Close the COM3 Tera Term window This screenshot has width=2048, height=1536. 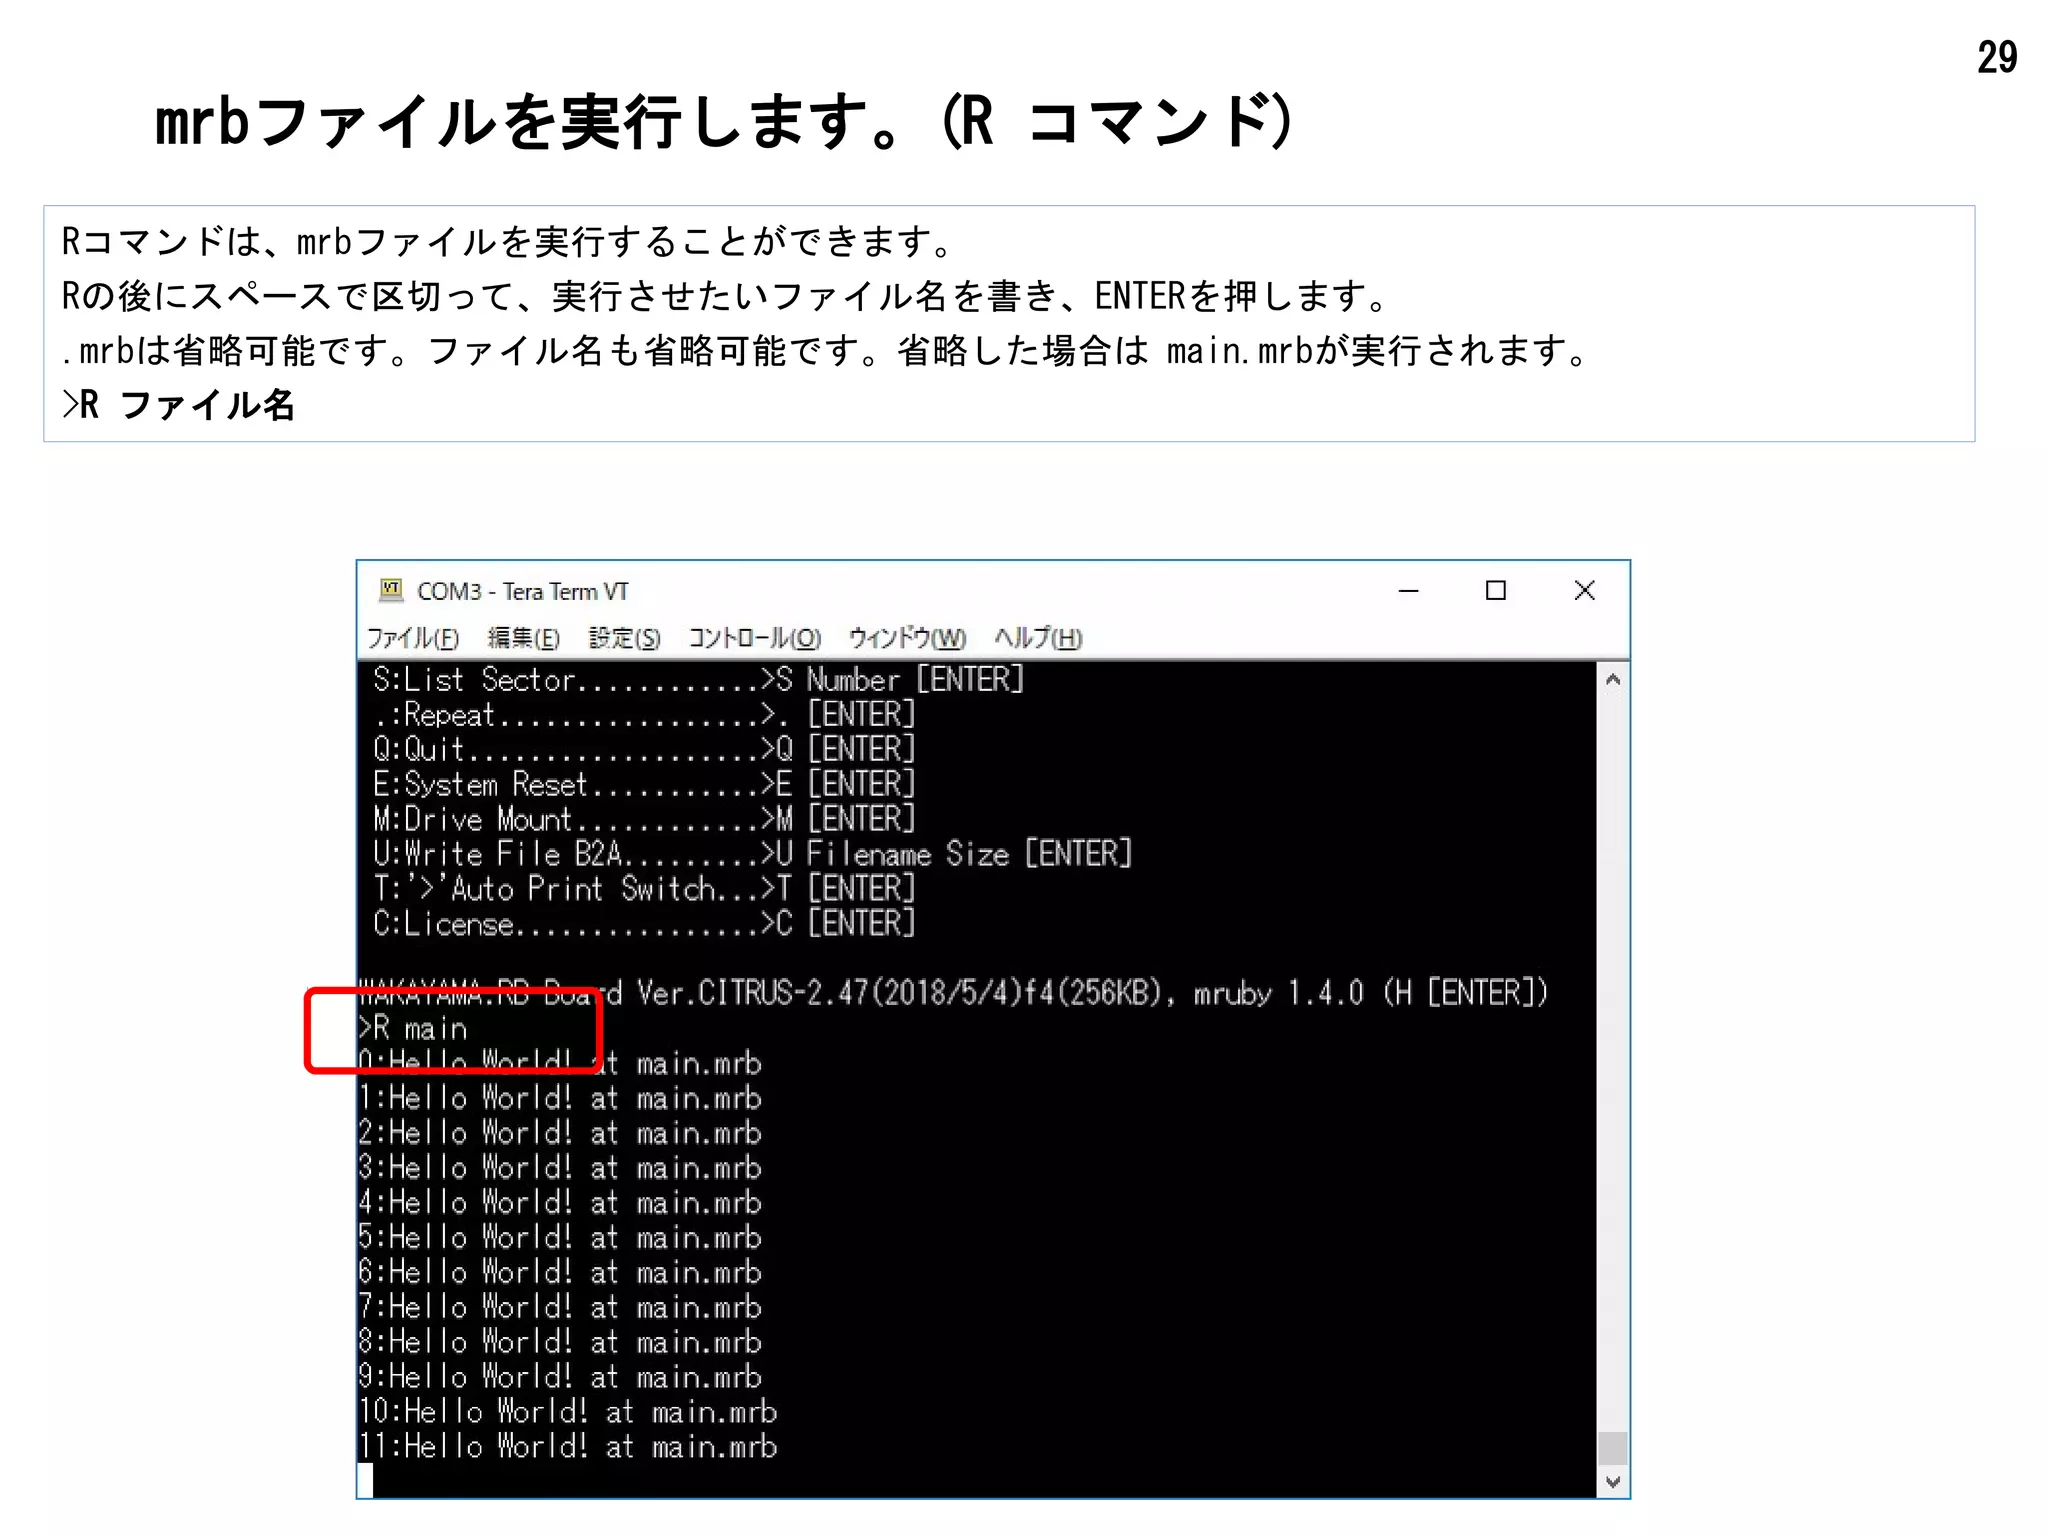tap(1584, 591)
